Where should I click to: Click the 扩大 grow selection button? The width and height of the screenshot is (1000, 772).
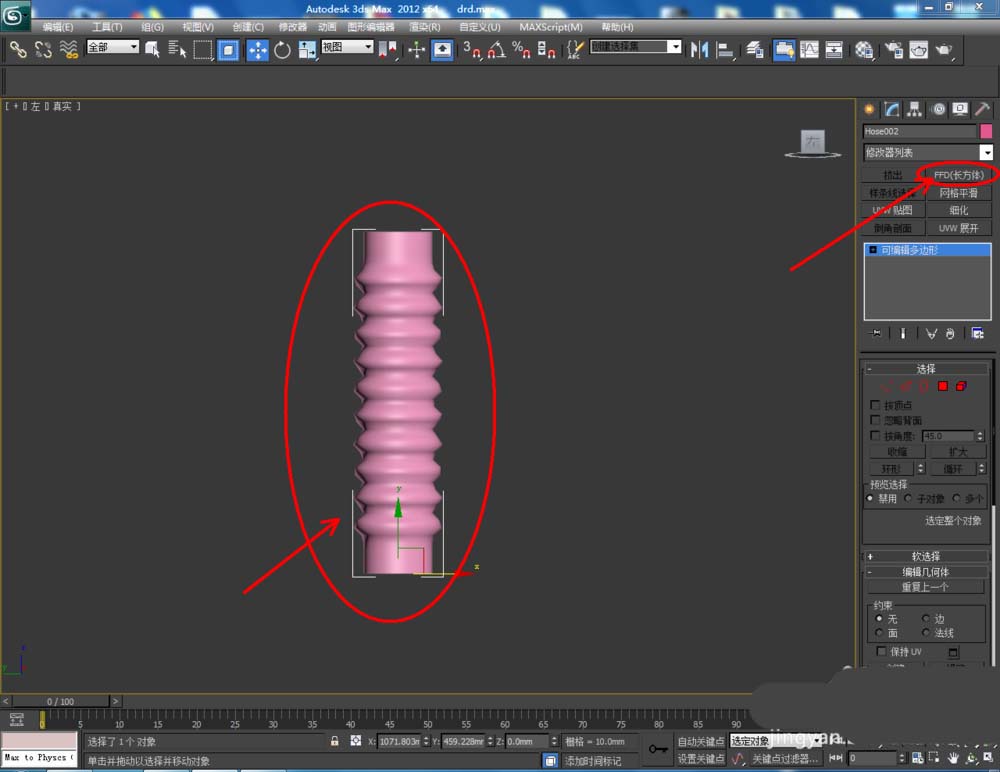958,452
